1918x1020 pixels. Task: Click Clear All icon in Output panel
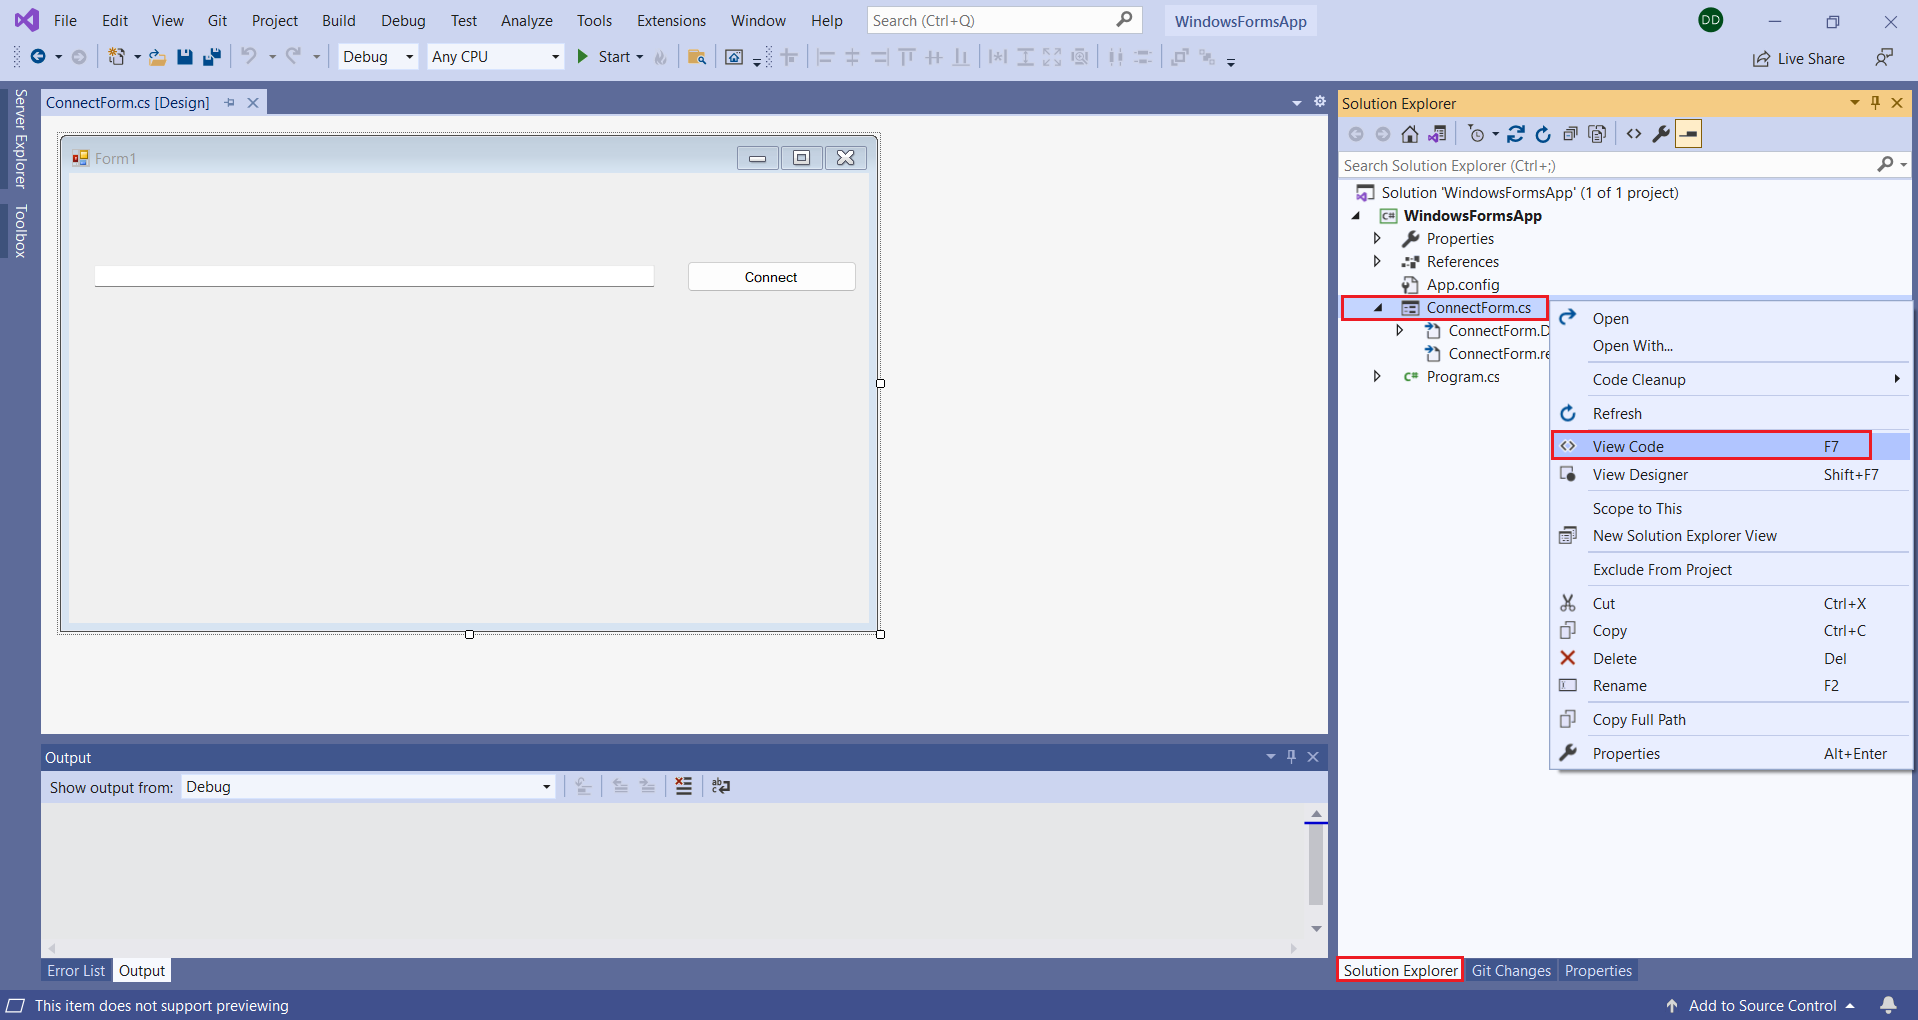point(683,787)
